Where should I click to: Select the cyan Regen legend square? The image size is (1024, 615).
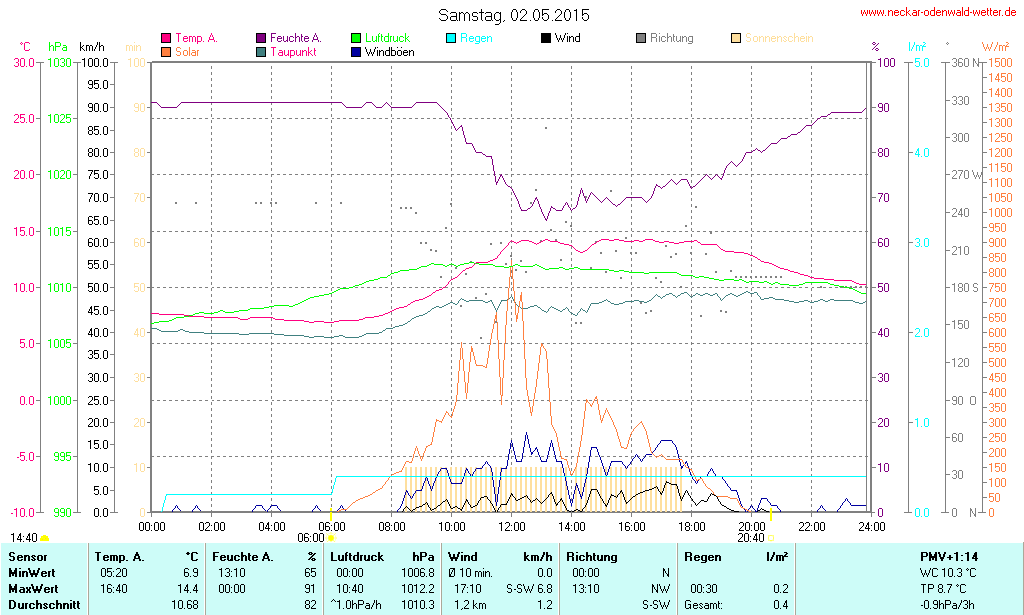coord(451,38)
